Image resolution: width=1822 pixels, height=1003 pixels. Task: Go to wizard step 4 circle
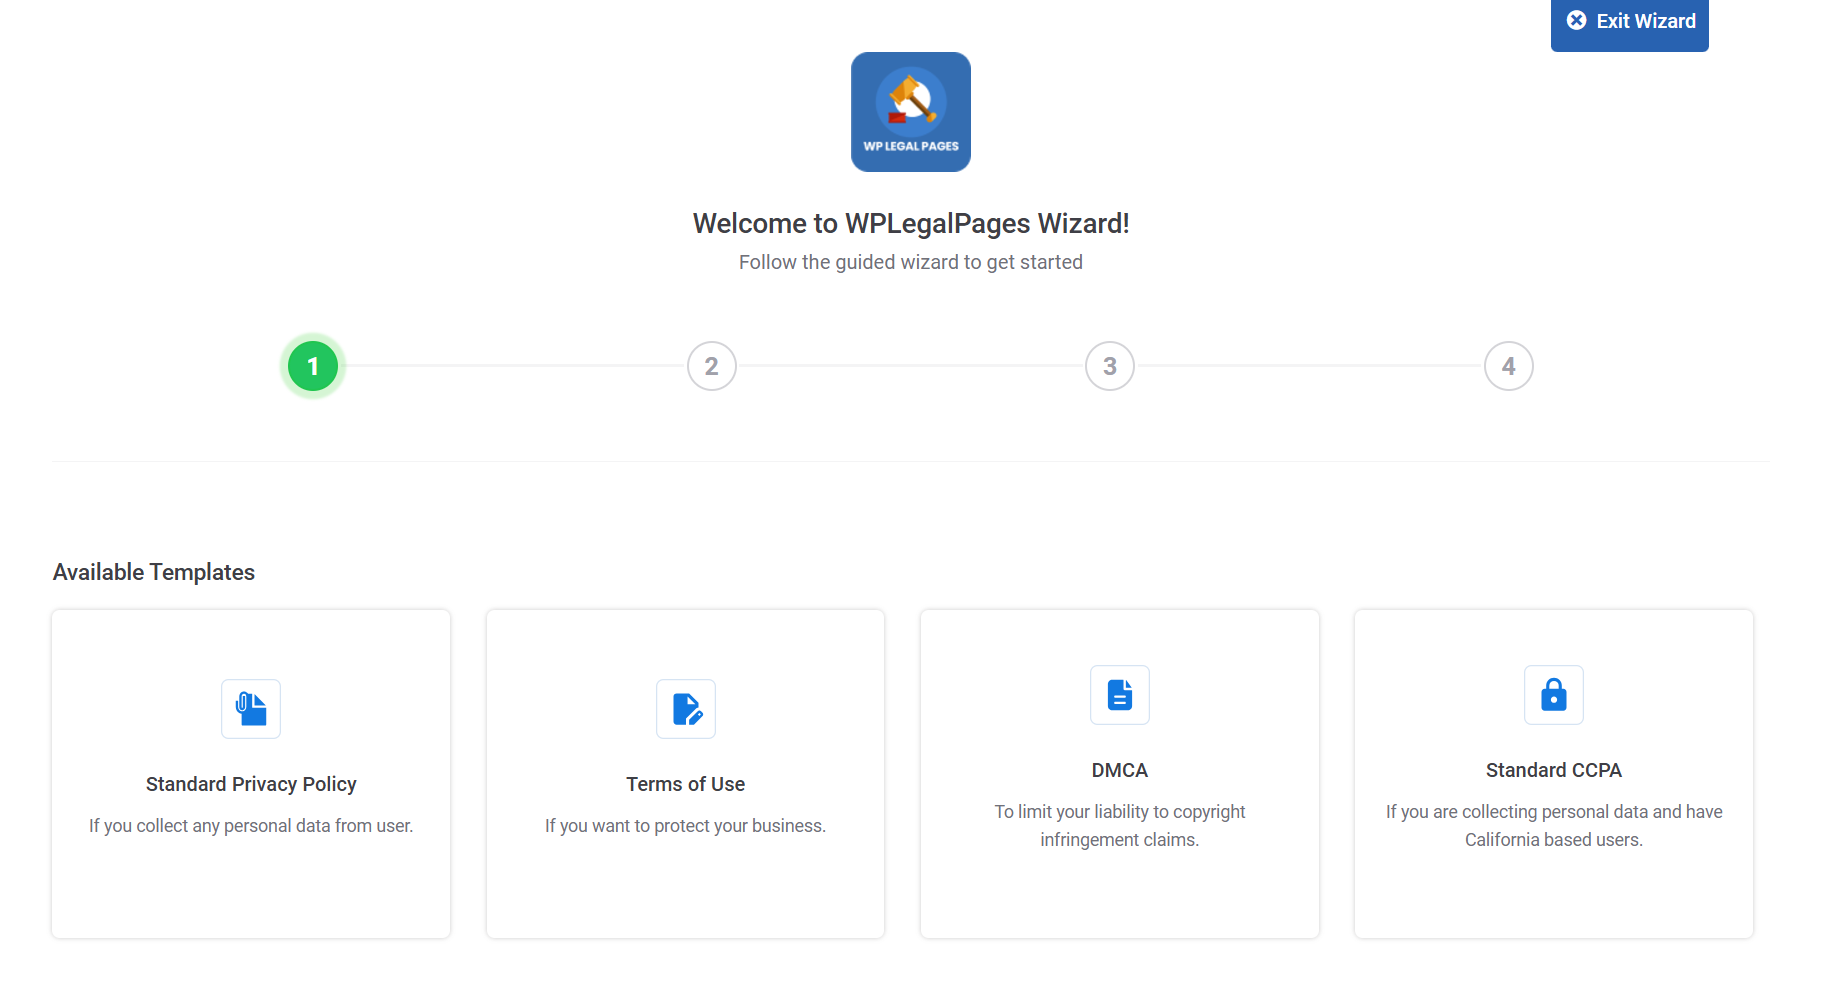coord(1509,366)
